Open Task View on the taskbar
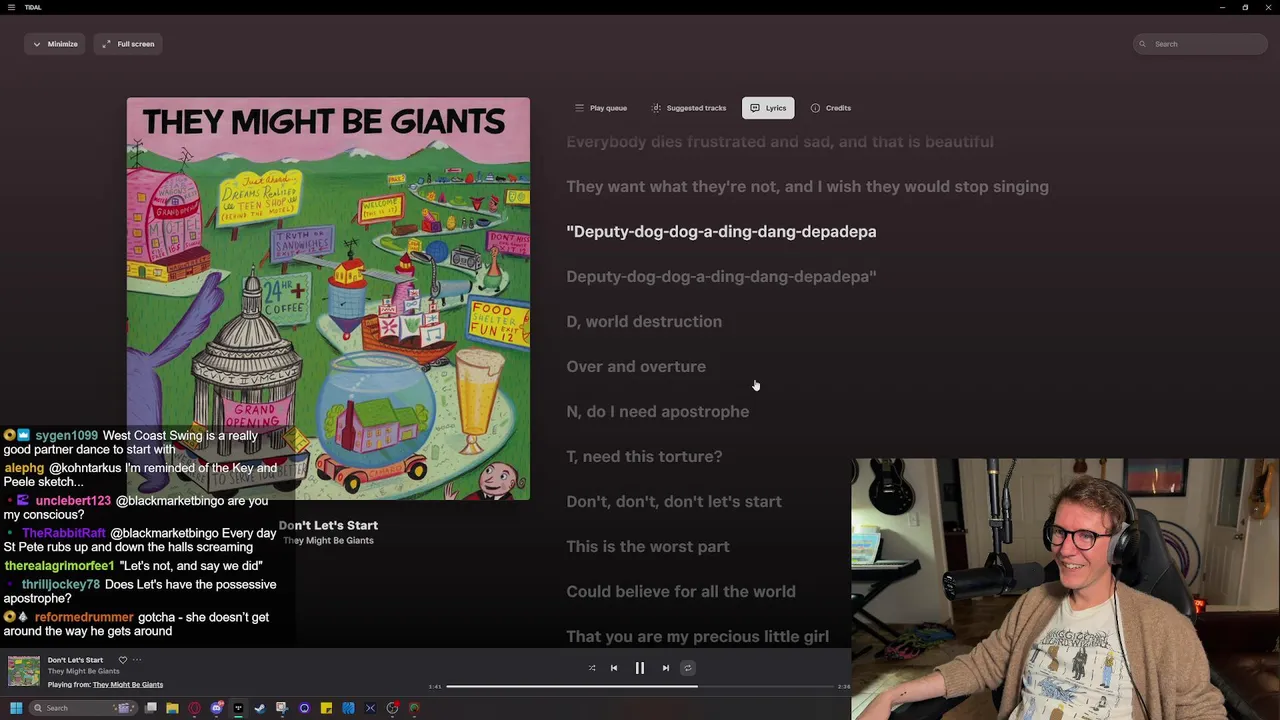Image resolution: width=1280 pixels, height=720 pixels. tap(150, 708)
